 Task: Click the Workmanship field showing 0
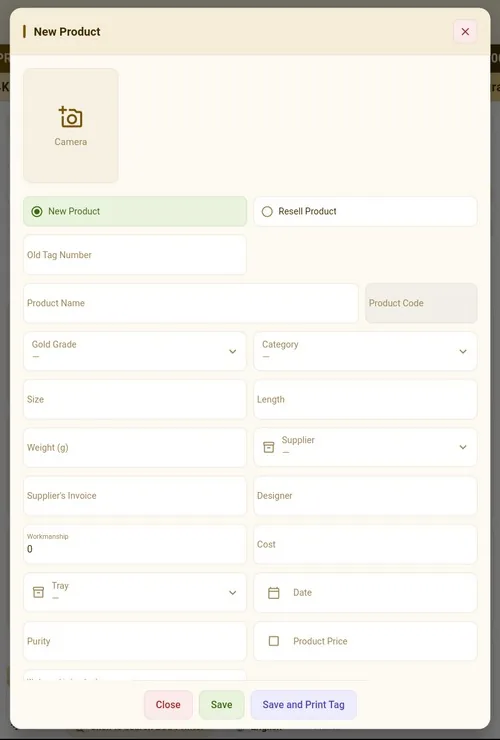tap(135, 544)
